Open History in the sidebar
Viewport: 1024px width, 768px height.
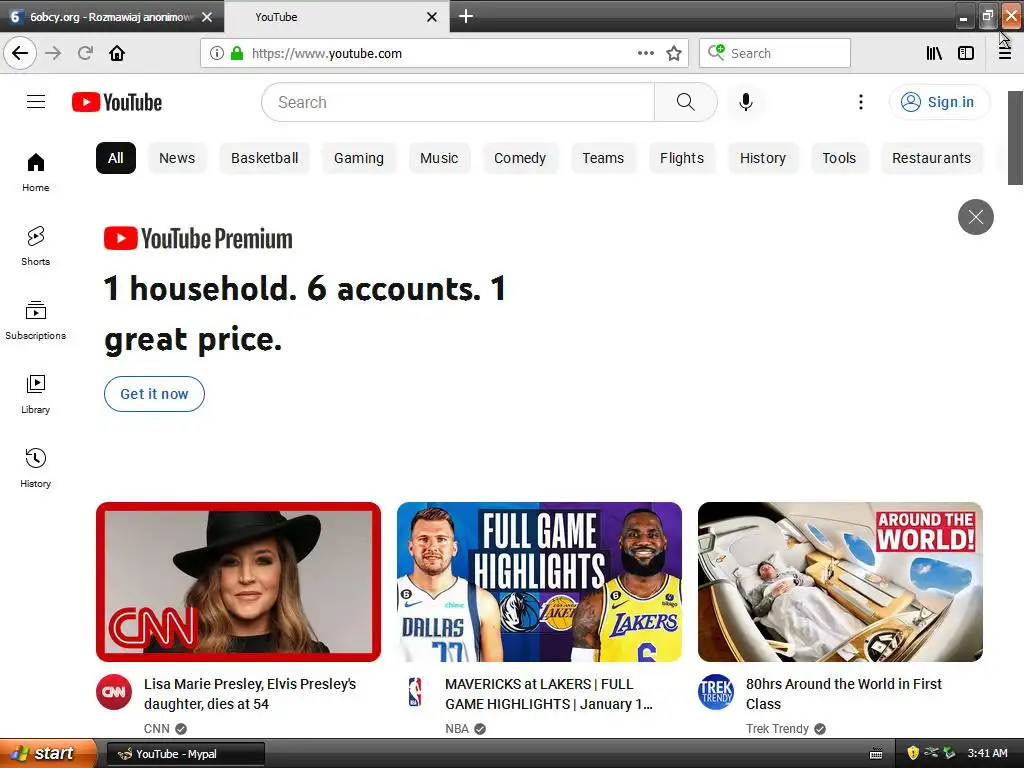point(36,468)
